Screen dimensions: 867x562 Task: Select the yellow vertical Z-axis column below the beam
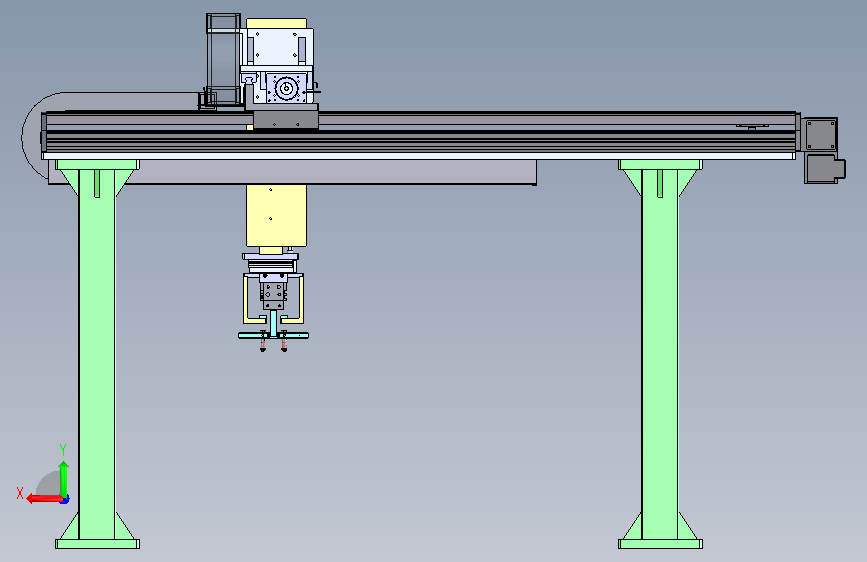[276, 216]
